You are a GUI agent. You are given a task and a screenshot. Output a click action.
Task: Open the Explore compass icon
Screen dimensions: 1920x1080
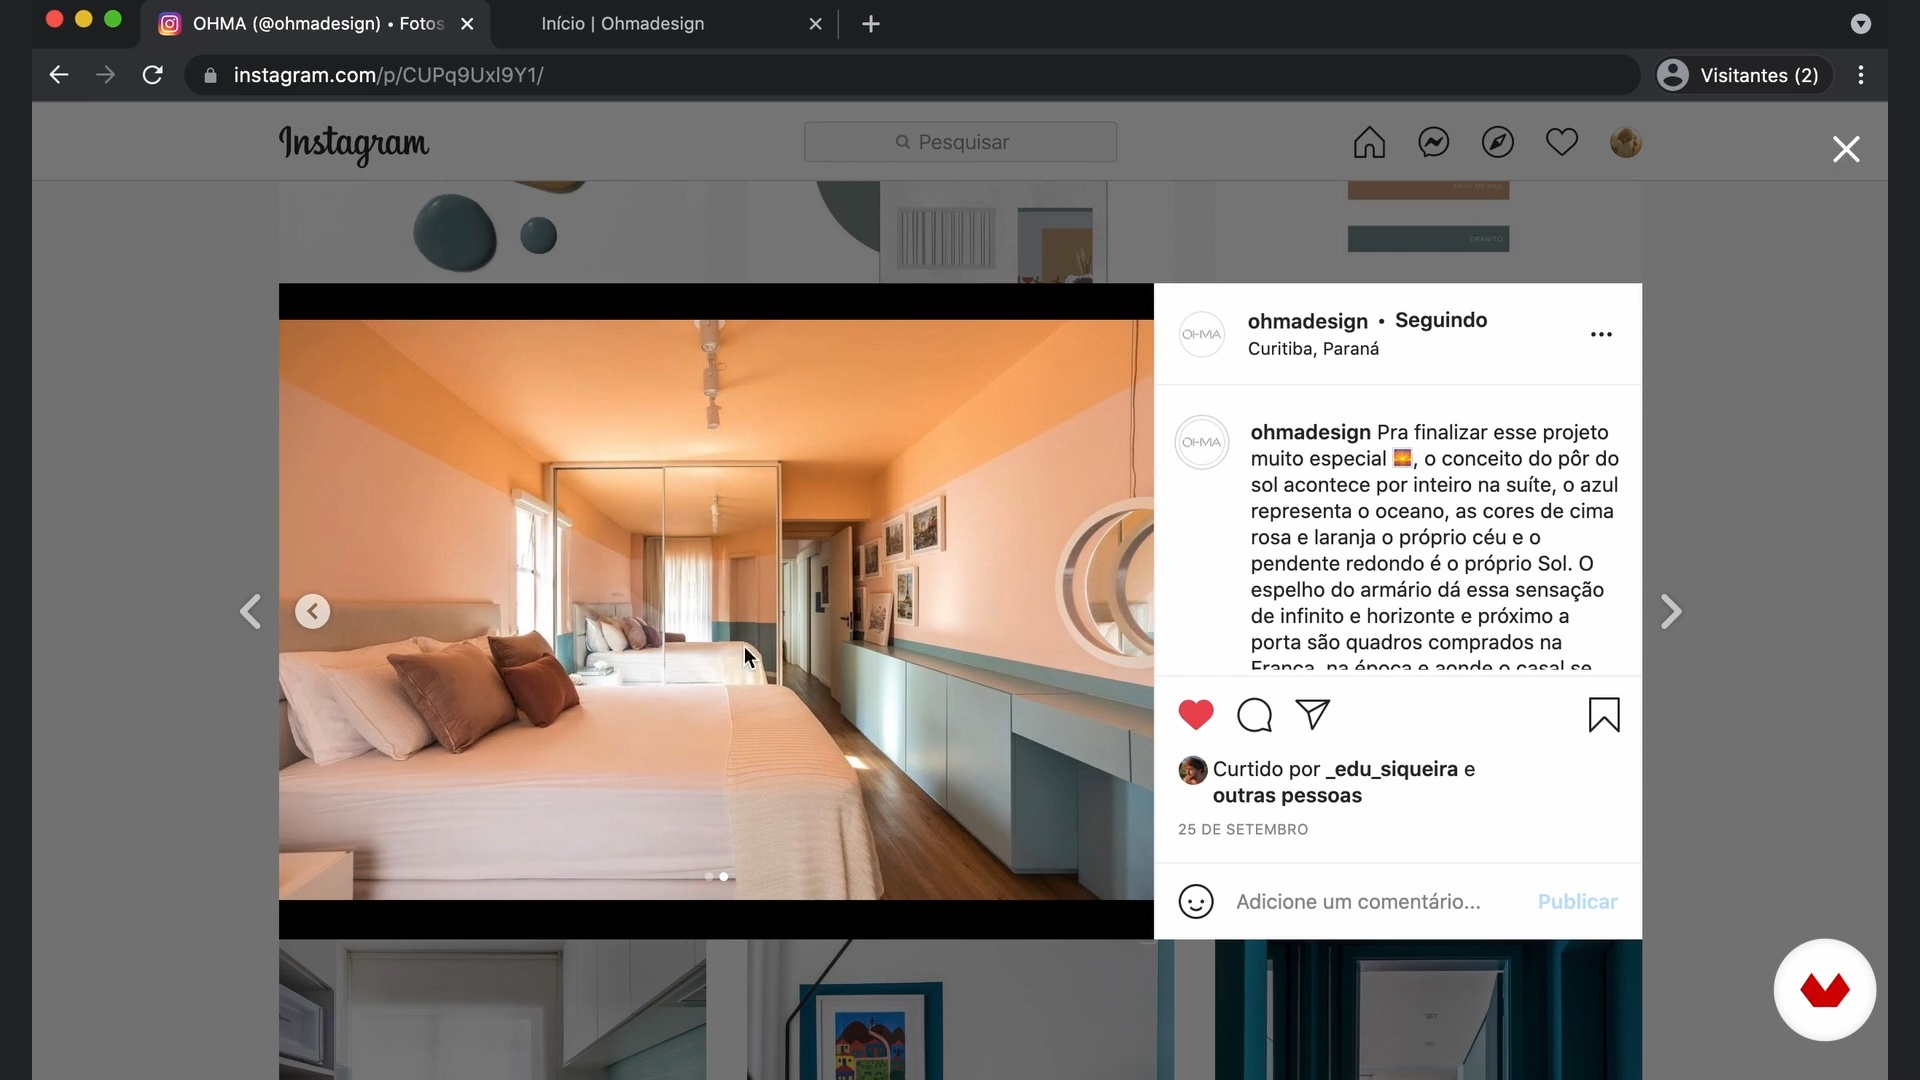[1497, 143]
